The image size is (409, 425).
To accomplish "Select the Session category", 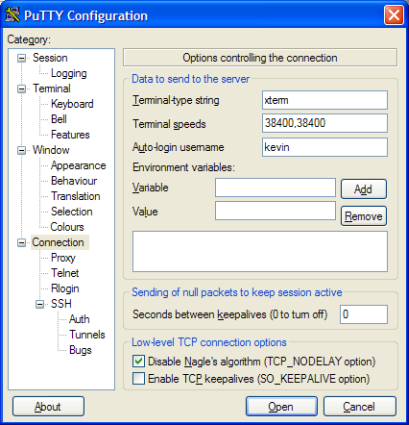I will [50, 58].
